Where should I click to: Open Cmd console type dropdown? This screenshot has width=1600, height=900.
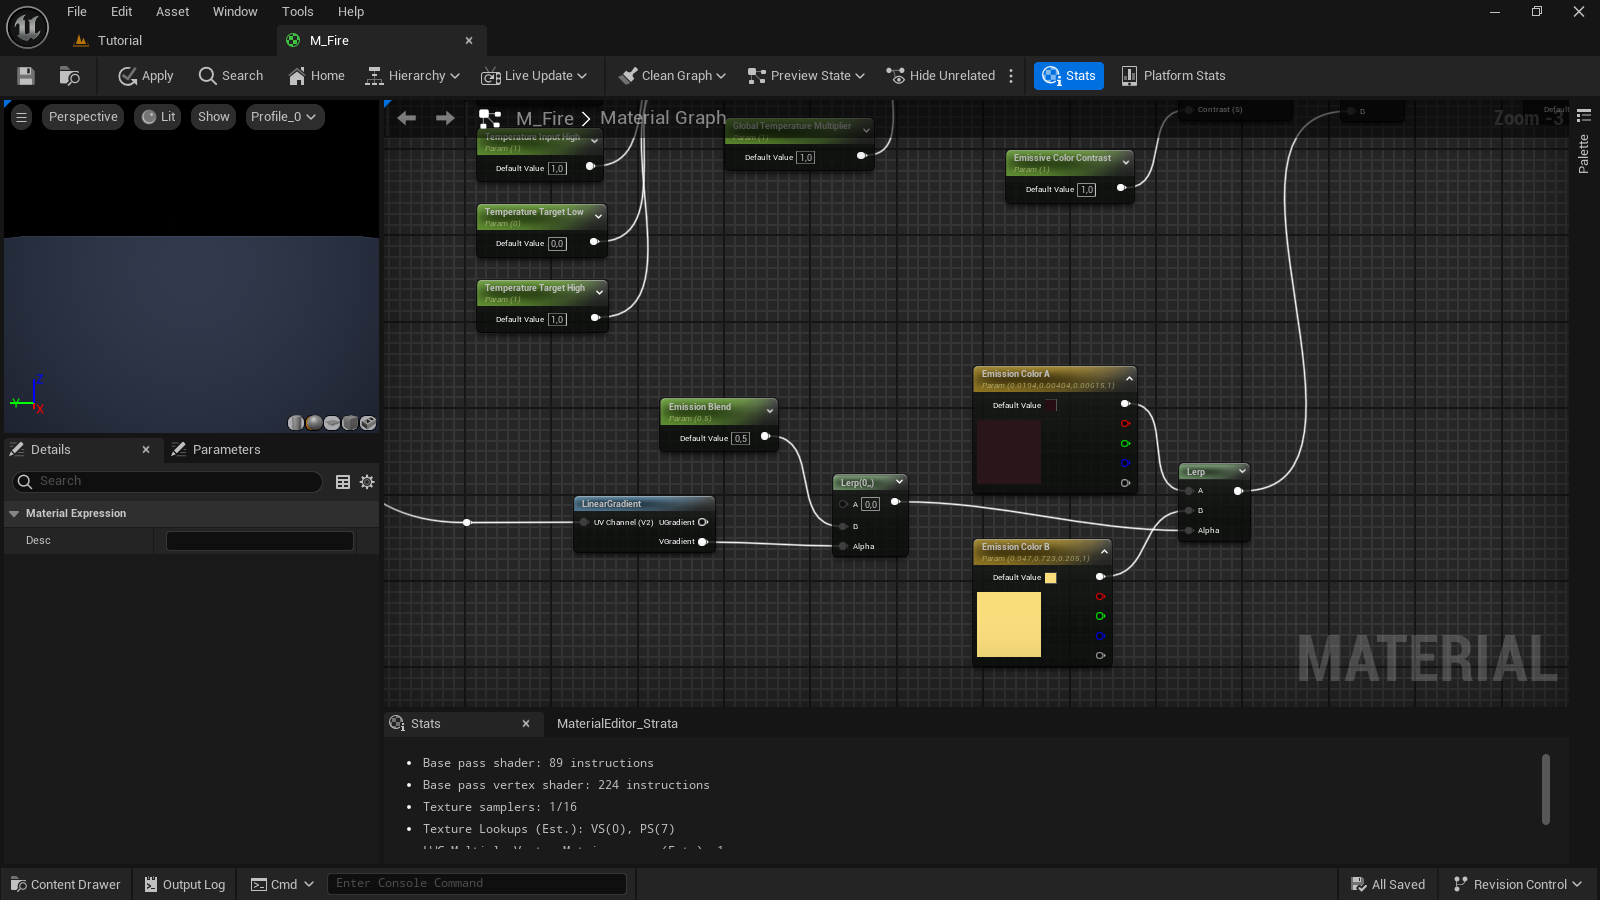[282, 884]
